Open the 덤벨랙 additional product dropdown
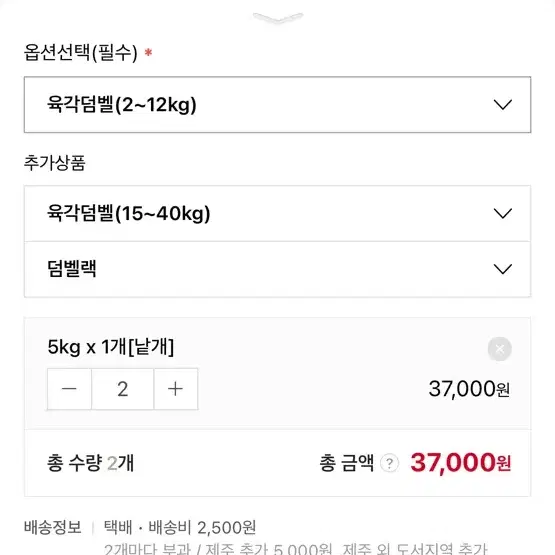555x555 pixels. [278, 269]
